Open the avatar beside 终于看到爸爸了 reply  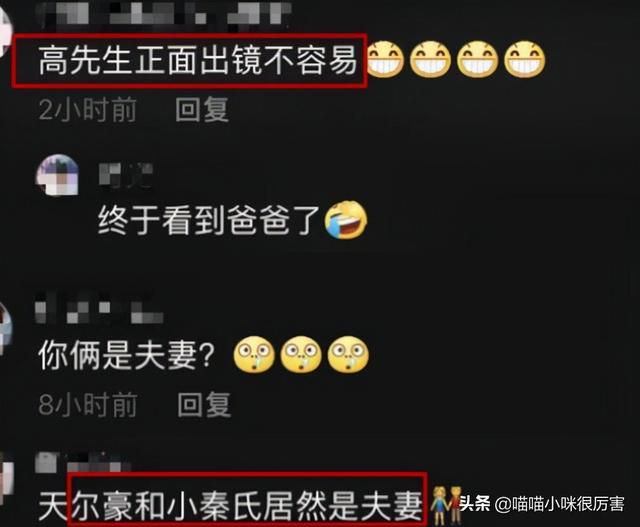pos(58,175)
